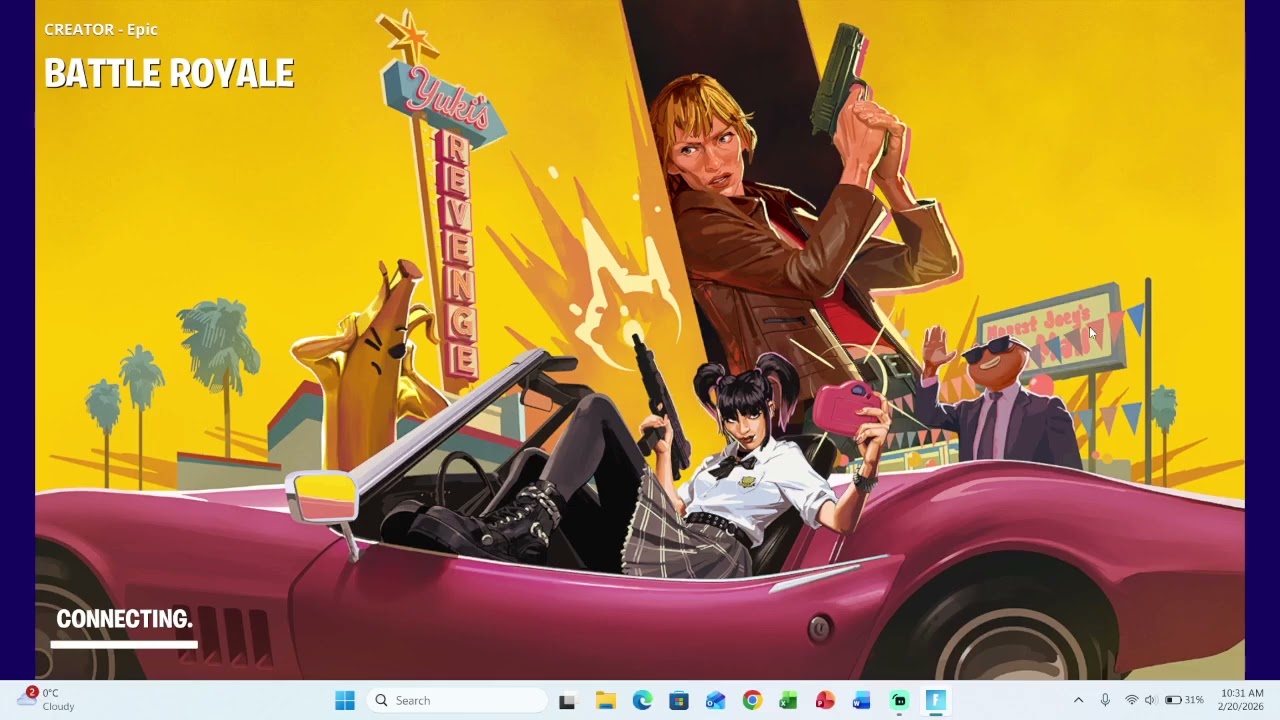
Task: Open Wi-Fi network settings icon
Action: click(x=1131, y=701)
